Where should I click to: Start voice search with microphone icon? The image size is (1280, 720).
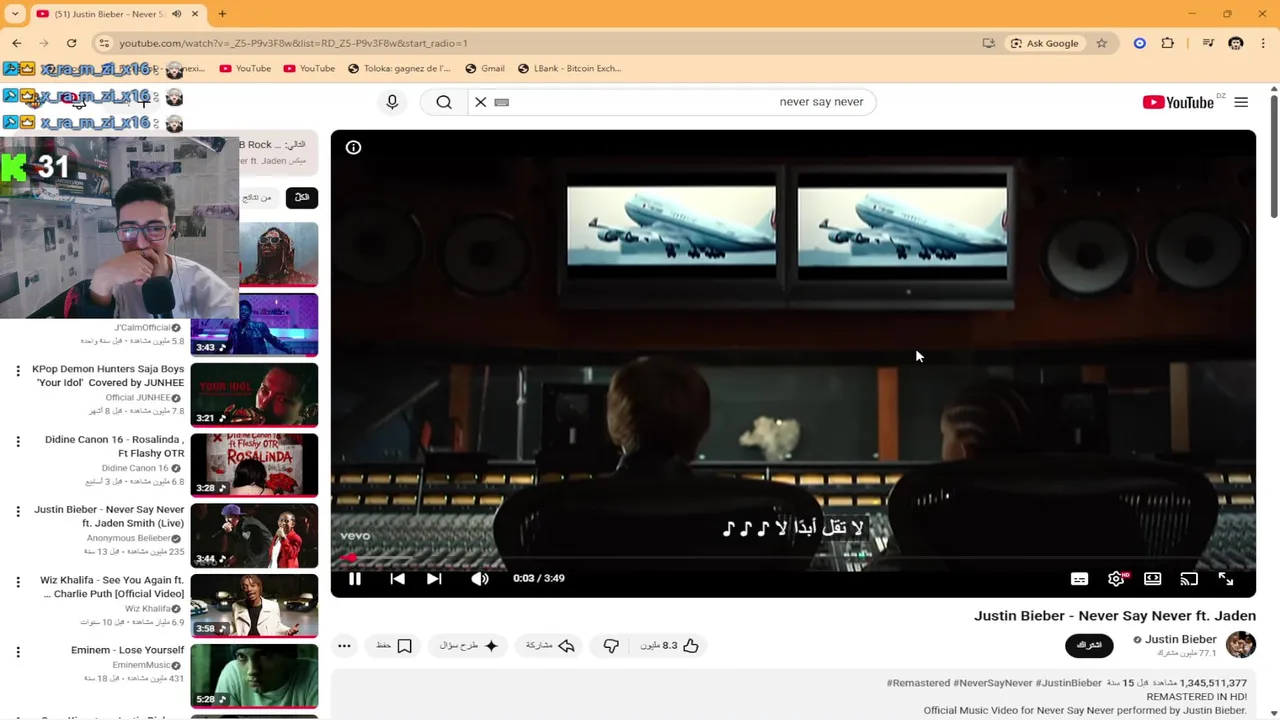click(x=392, y=102)
